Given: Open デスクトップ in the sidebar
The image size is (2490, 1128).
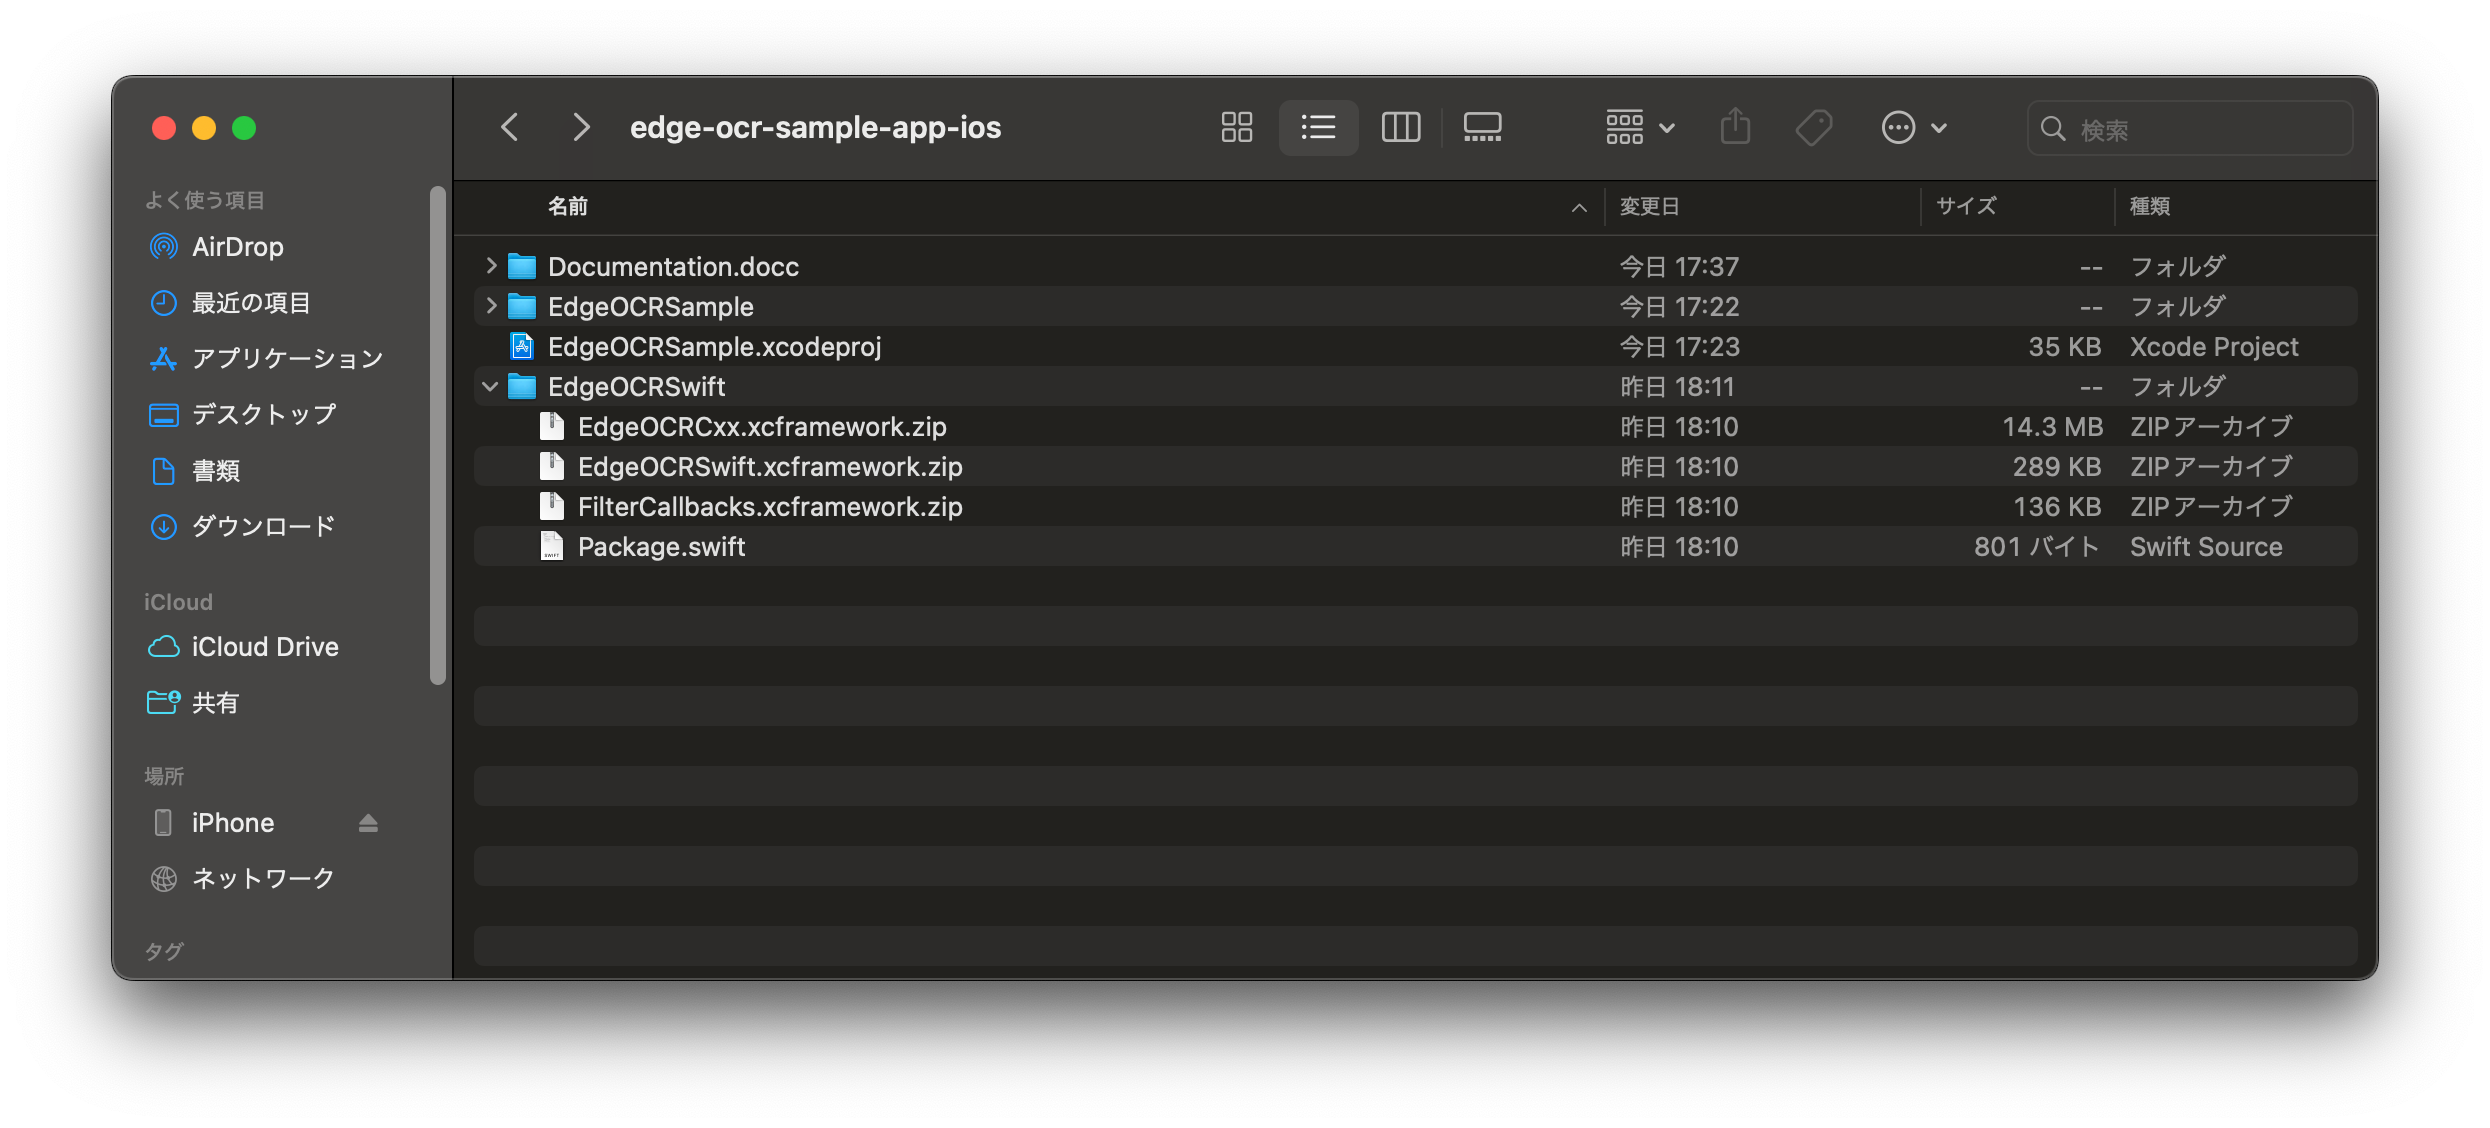Looking at the screenshot, I should (x=264, y=415).
